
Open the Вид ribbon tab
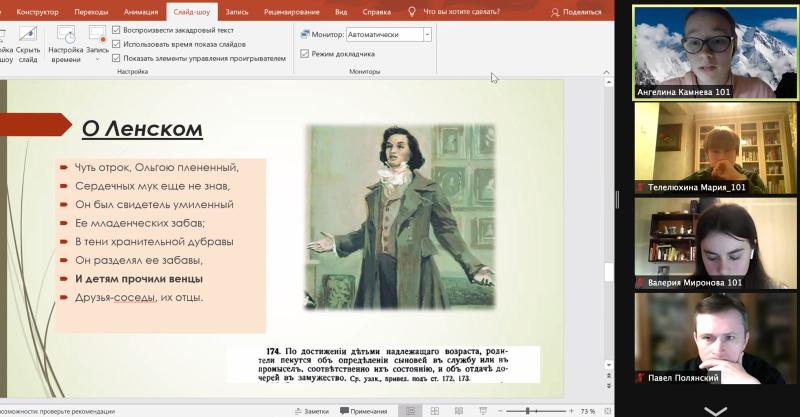(341, 12)
